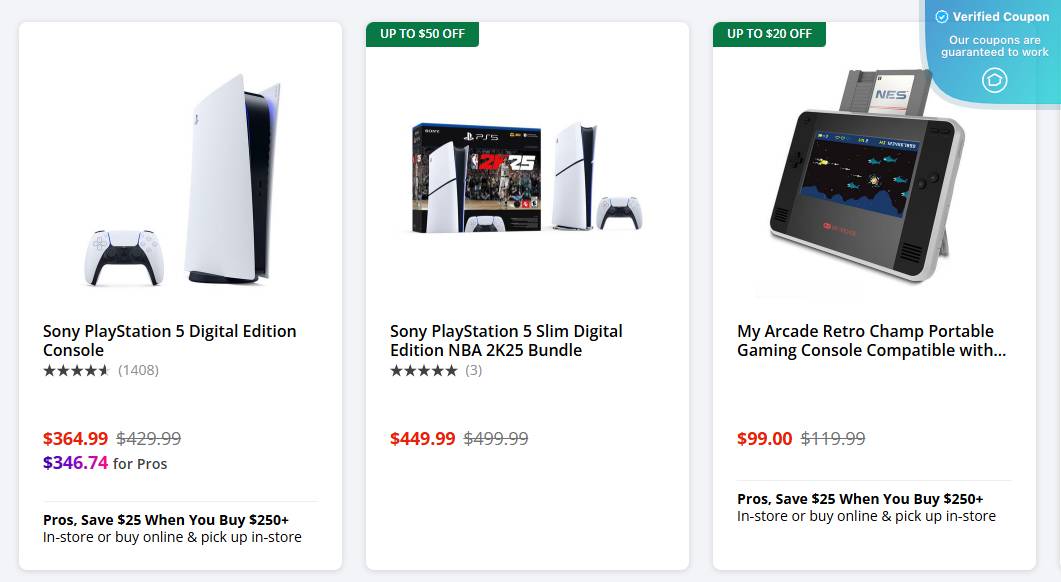Viewport: 1061px width, 582px height.
Task: Click "In-store or buy online & pick up in-store" text
Action: click(x=172, y=537)
